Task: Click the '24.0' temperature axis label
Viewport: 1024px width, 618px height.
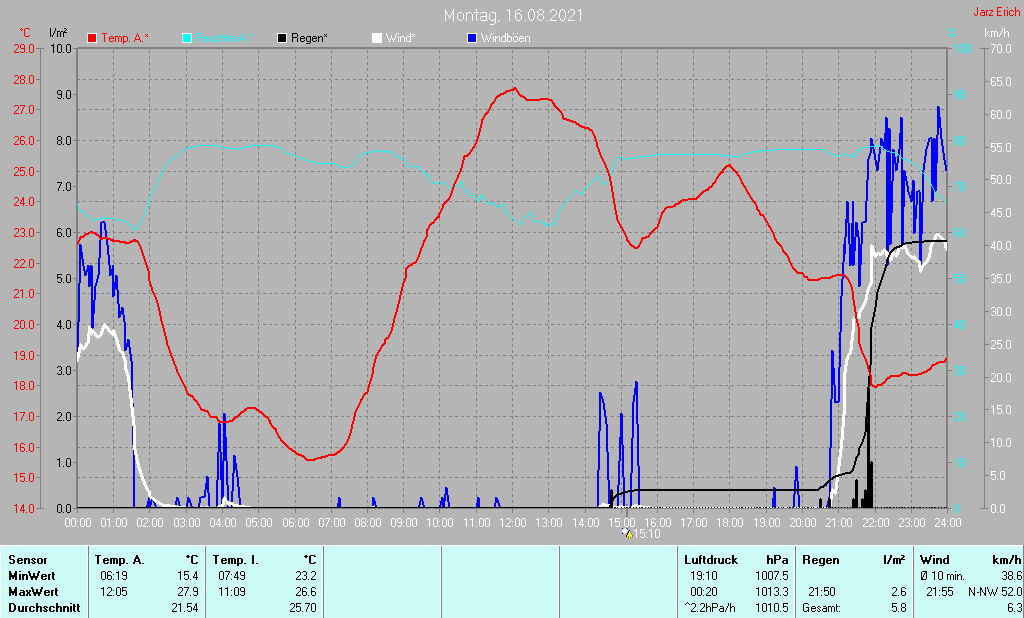Action: 24,202
